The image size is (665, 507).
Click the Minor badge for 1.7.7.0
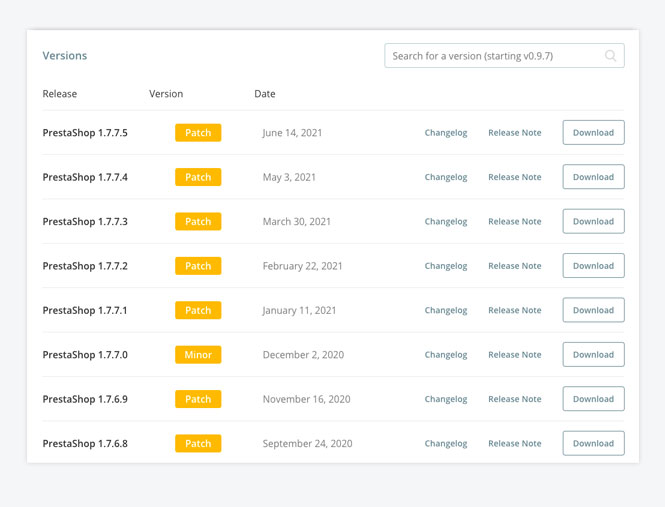coord(198,355)
